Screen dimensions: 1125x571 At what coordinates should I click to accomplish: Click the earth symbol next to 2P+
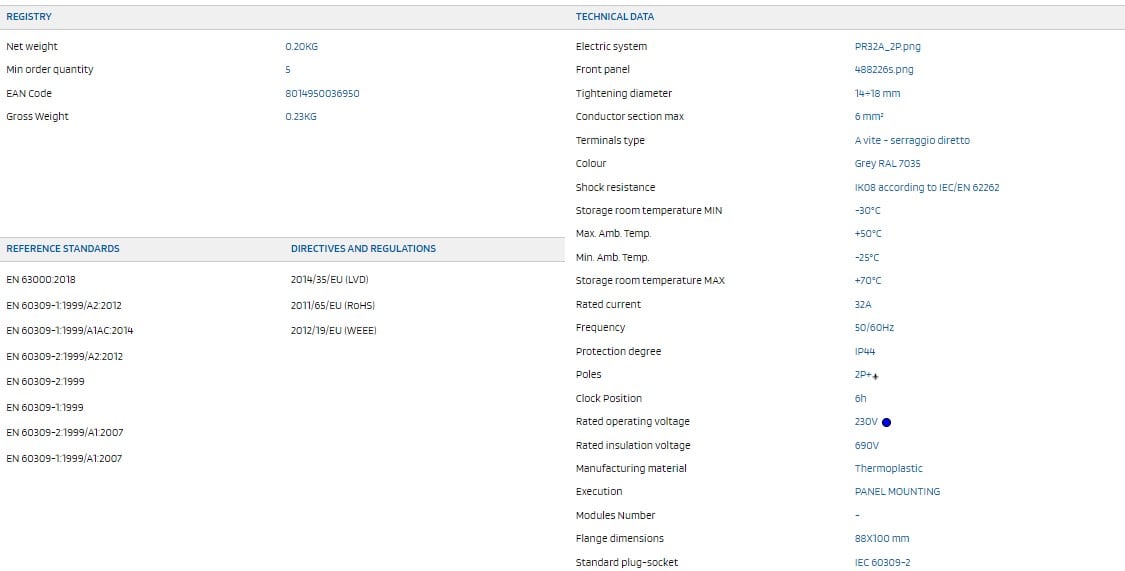[877, 376]
